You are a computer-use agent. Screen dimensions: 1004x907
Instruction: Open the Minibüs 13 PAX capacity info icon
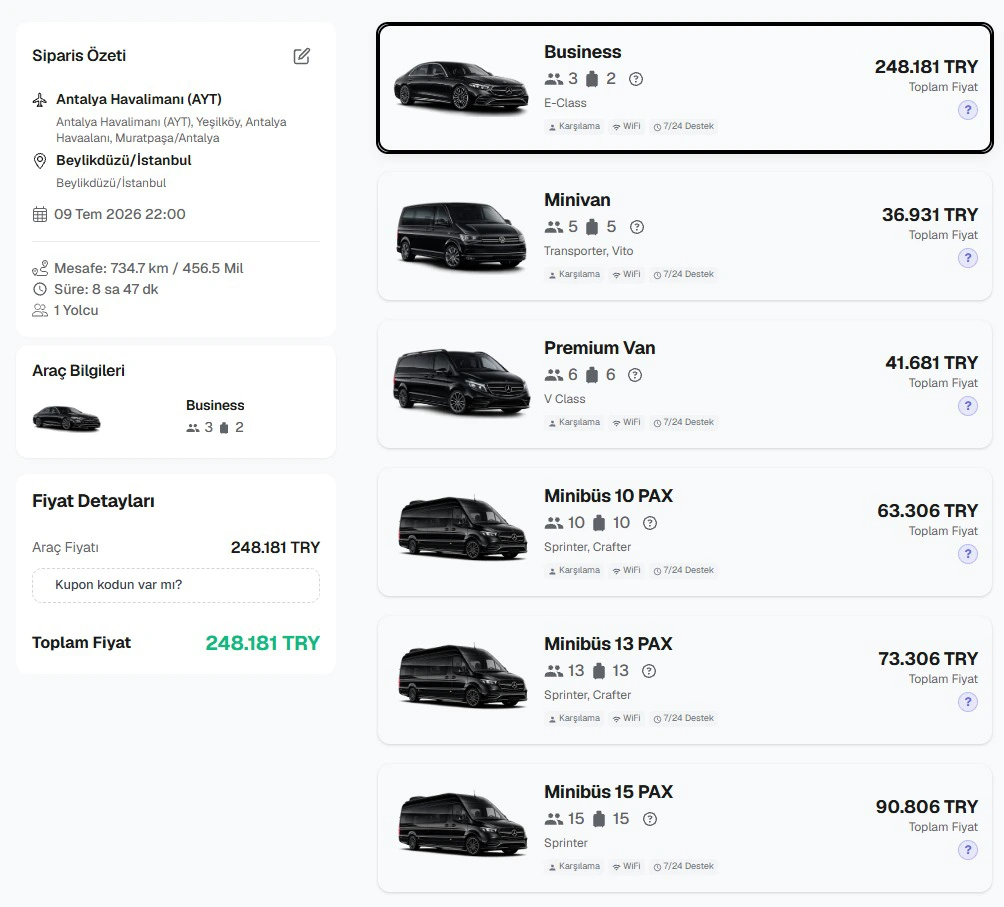tap(649, 671)
